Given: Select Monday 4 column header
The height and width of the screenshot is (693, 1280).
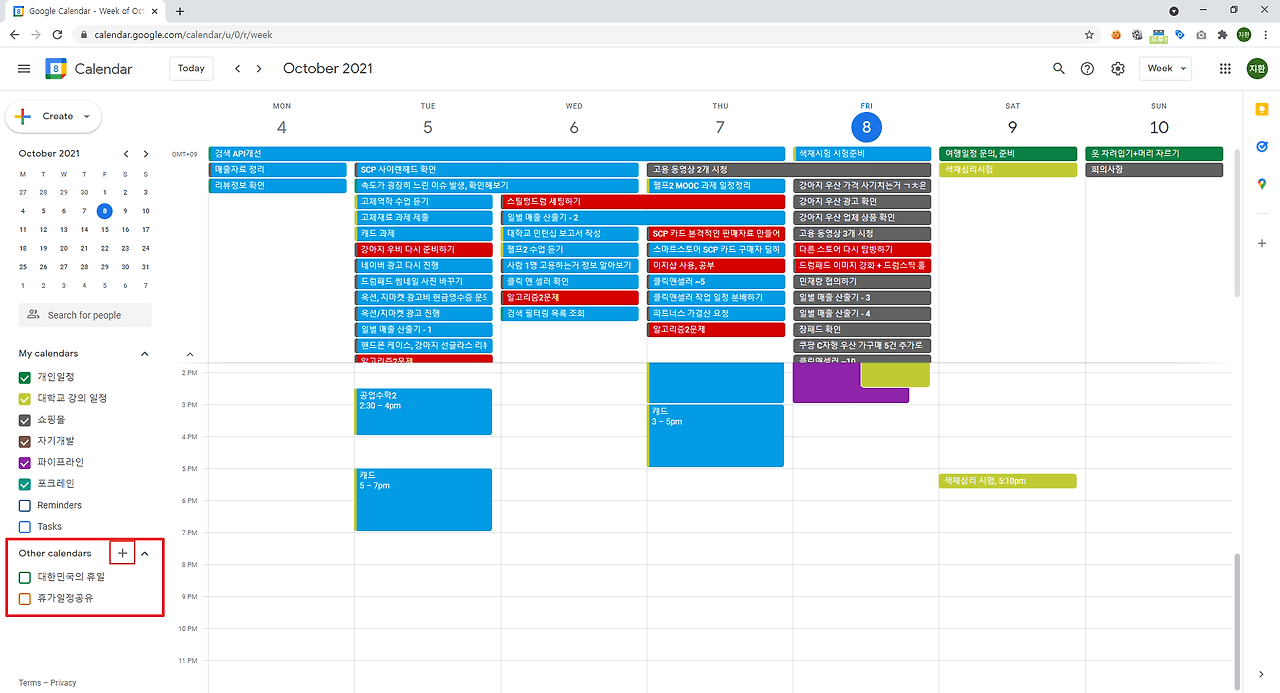Looking at the screenshot, I should pos(282,121).
